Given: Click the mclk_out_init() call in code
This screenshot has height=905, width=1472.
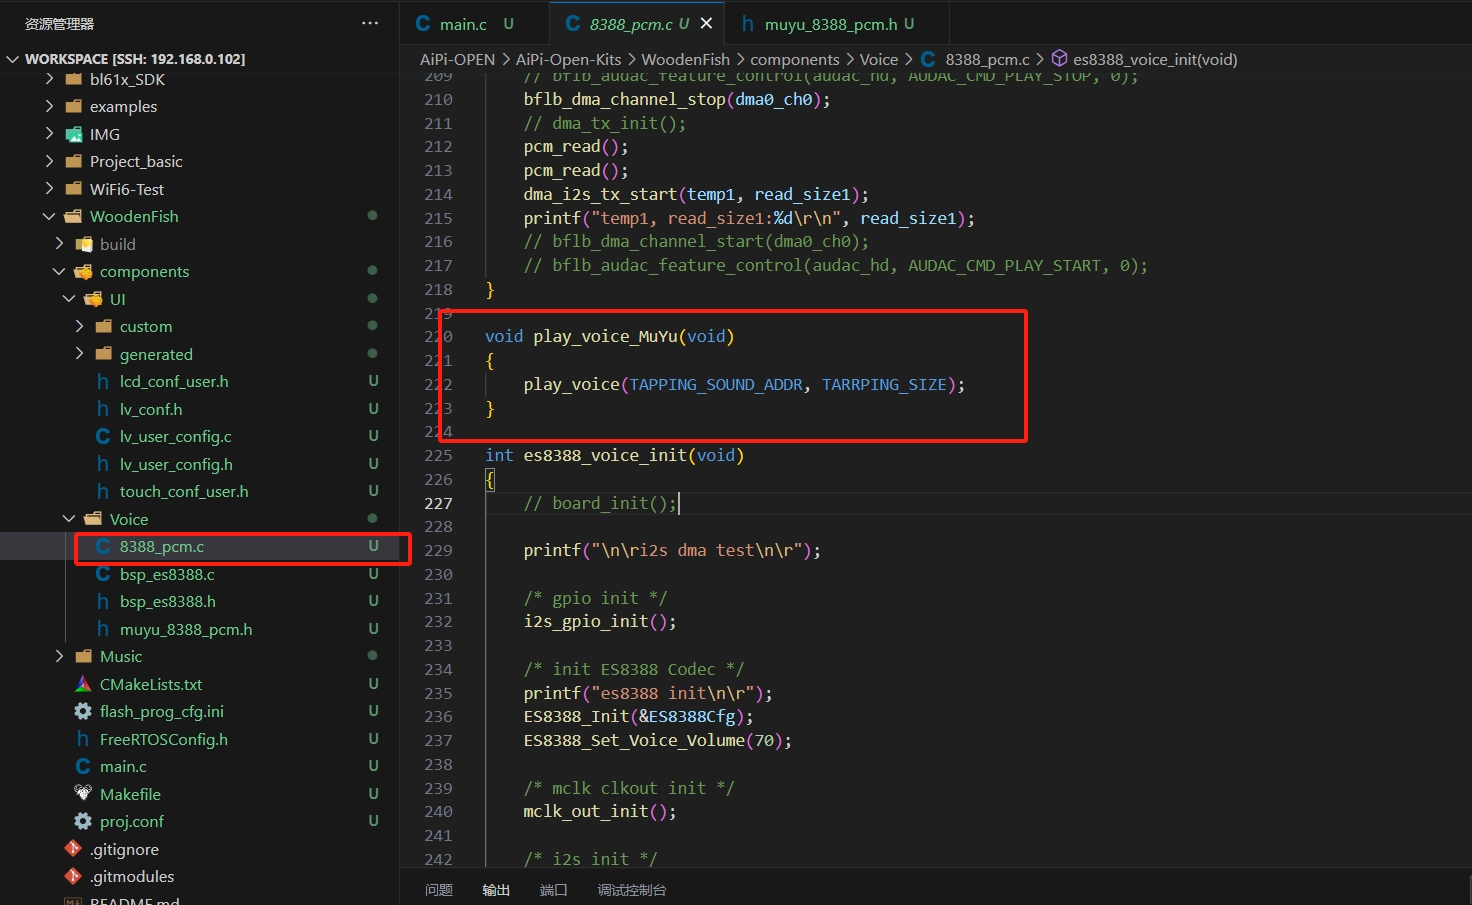Looking at the screenshot, I should [599, 811].
